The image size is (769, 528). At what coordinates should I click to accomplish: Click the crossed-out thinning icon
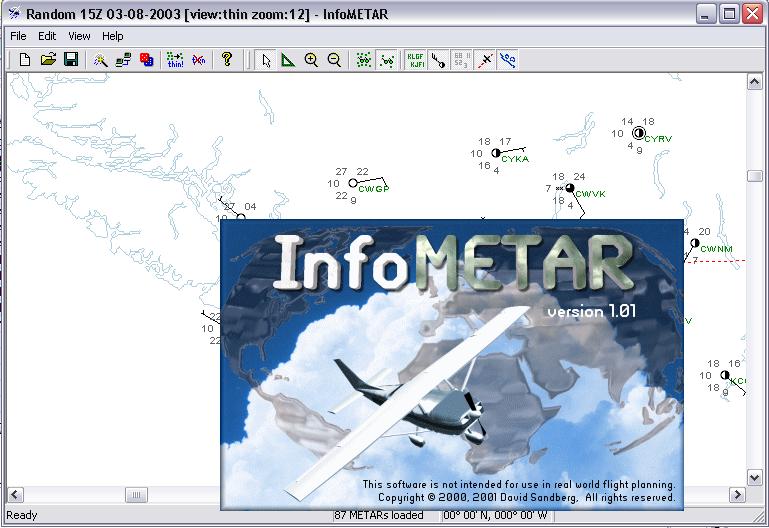click(x=199, y=60)
